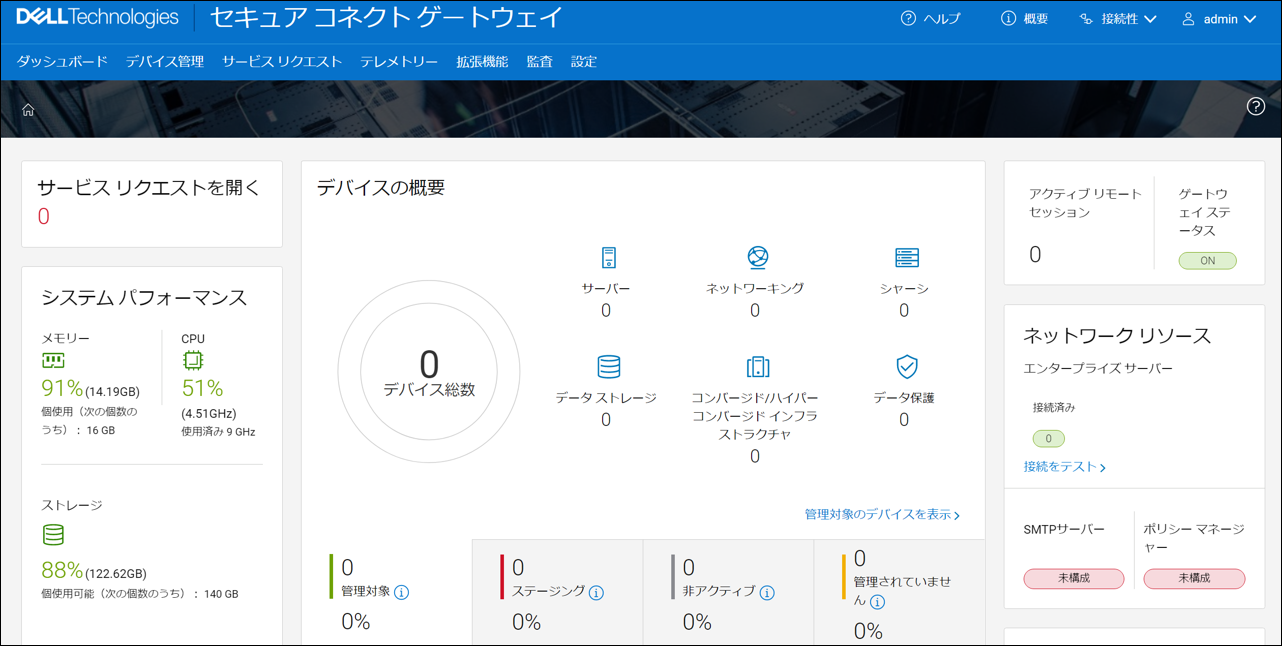Screen dimensions: 1282x646
Task: Select the 管理対象 0% status tab
Action: 387,592
